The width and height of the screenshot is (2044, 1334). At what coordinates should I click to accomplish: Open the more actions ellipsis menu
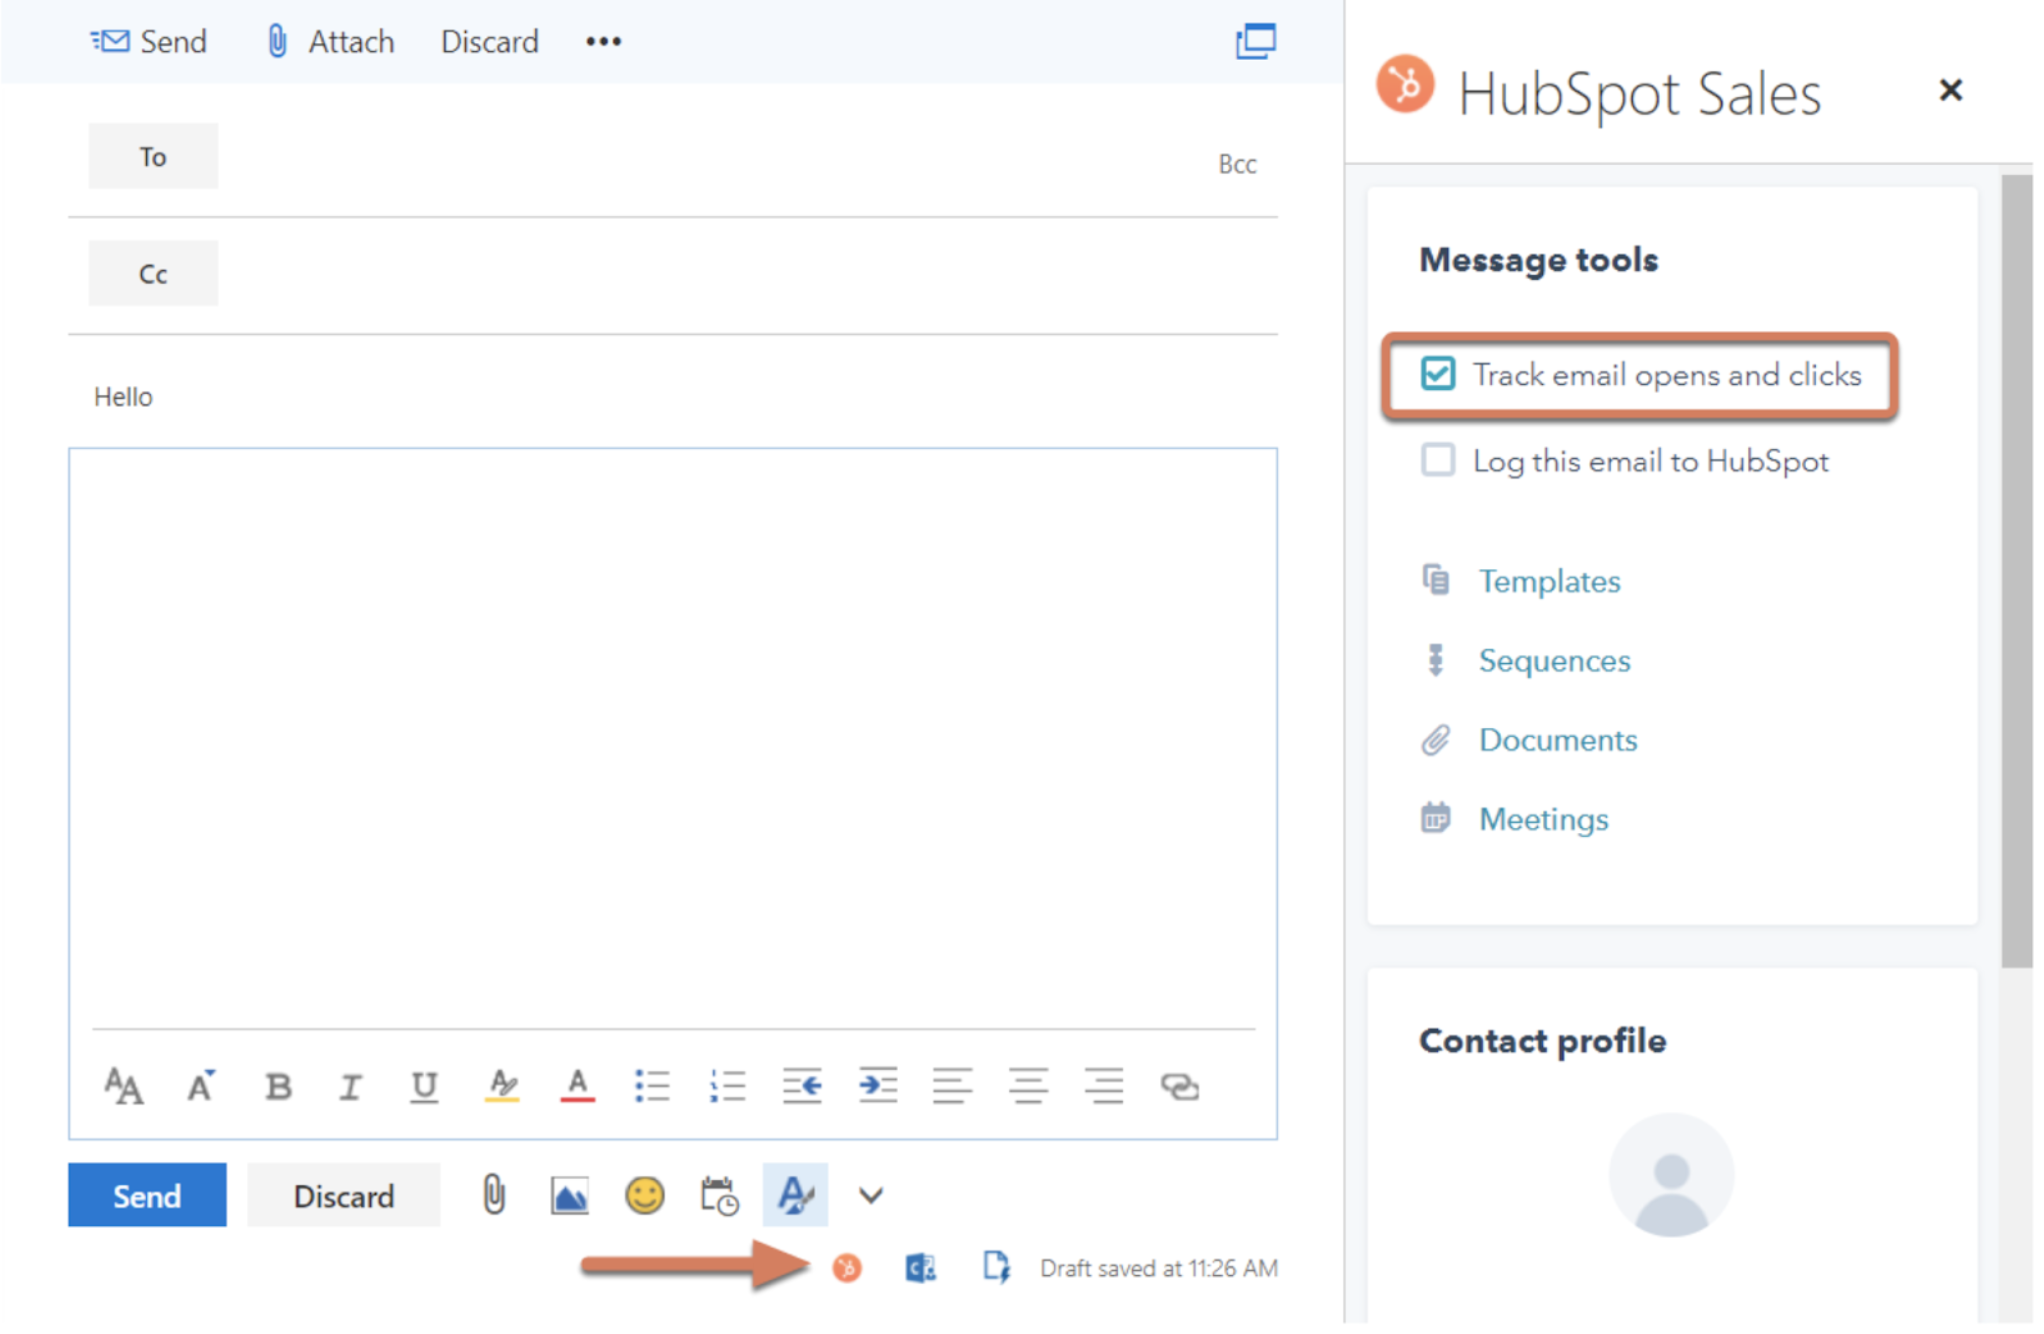click(603, 42)
